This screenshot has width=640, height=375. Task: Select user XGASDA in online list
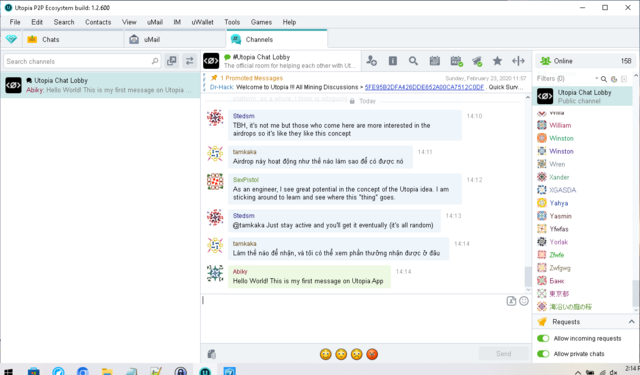click(x=562, y=190)
